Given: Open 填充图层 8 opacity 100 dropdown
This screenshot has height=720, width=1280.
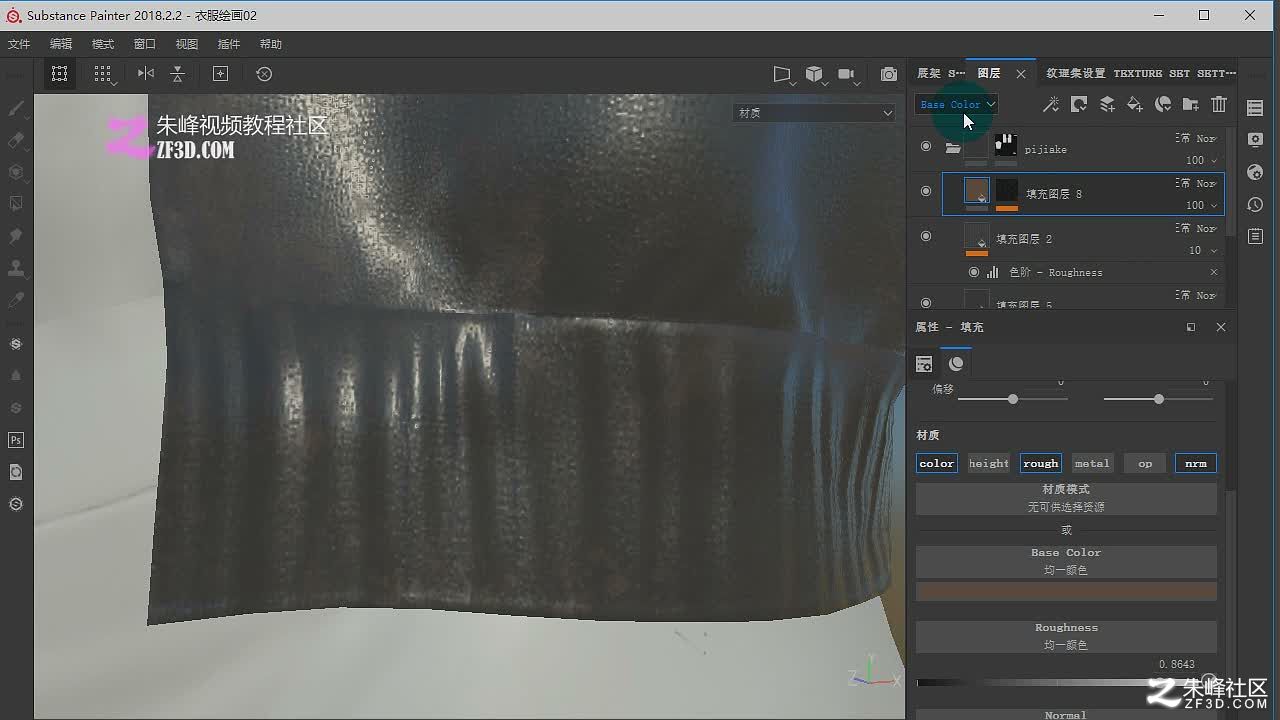Looking at the screenshot, I should pos(1202,205).
